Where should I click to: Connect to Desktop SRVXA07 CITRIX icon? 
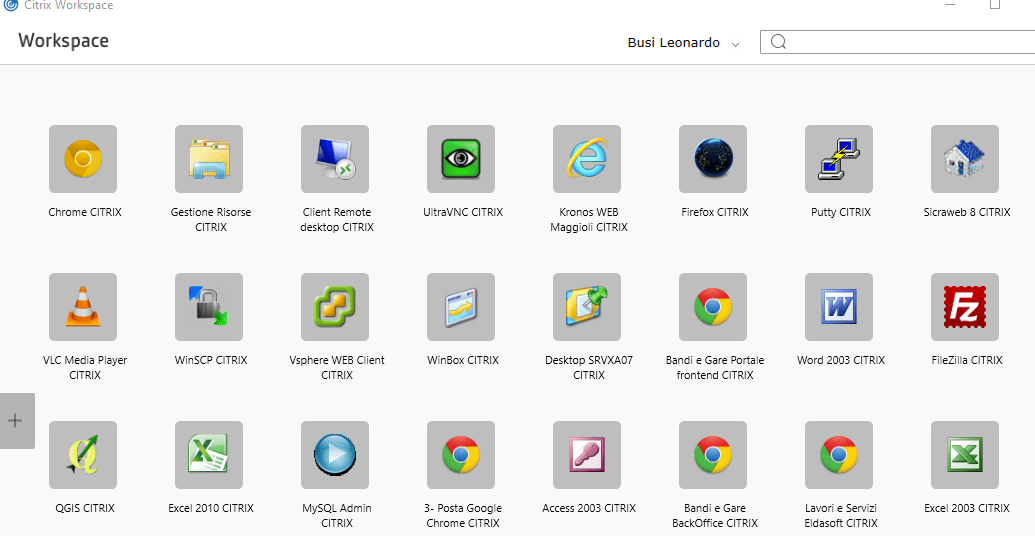click(587, 307)
